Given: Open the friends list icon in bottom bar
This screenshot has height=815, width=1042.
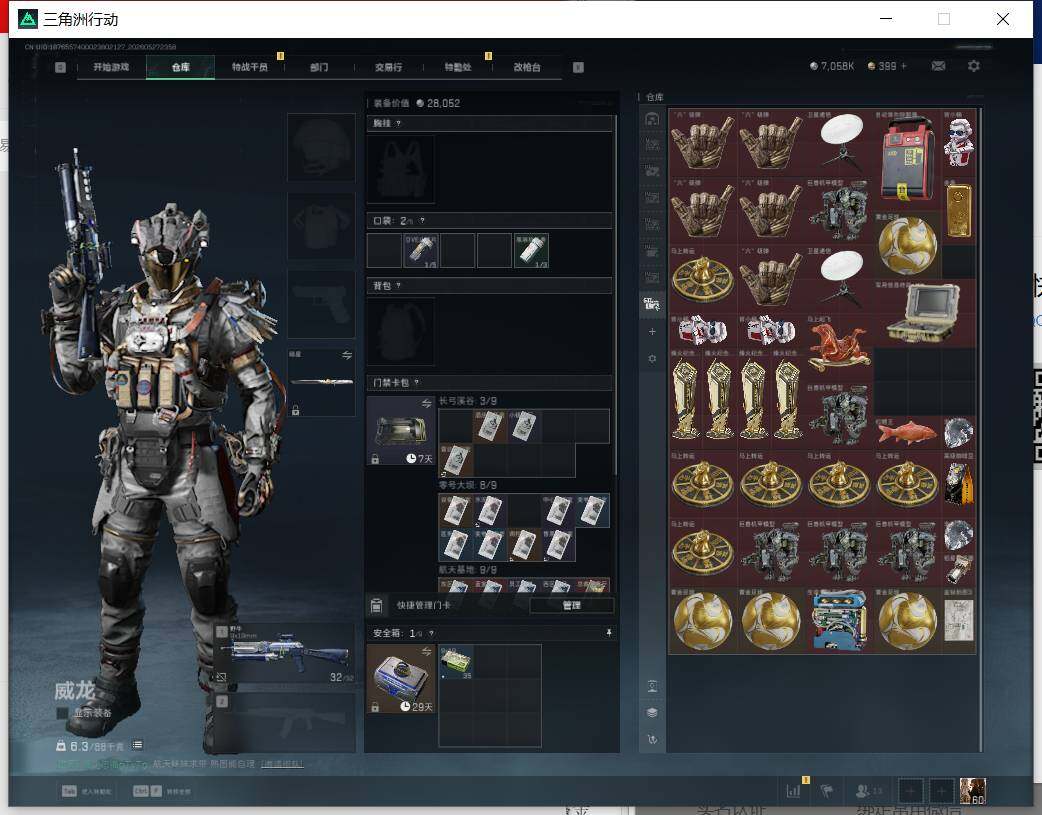Looking at the screenshot, I should tap(869, 790).
